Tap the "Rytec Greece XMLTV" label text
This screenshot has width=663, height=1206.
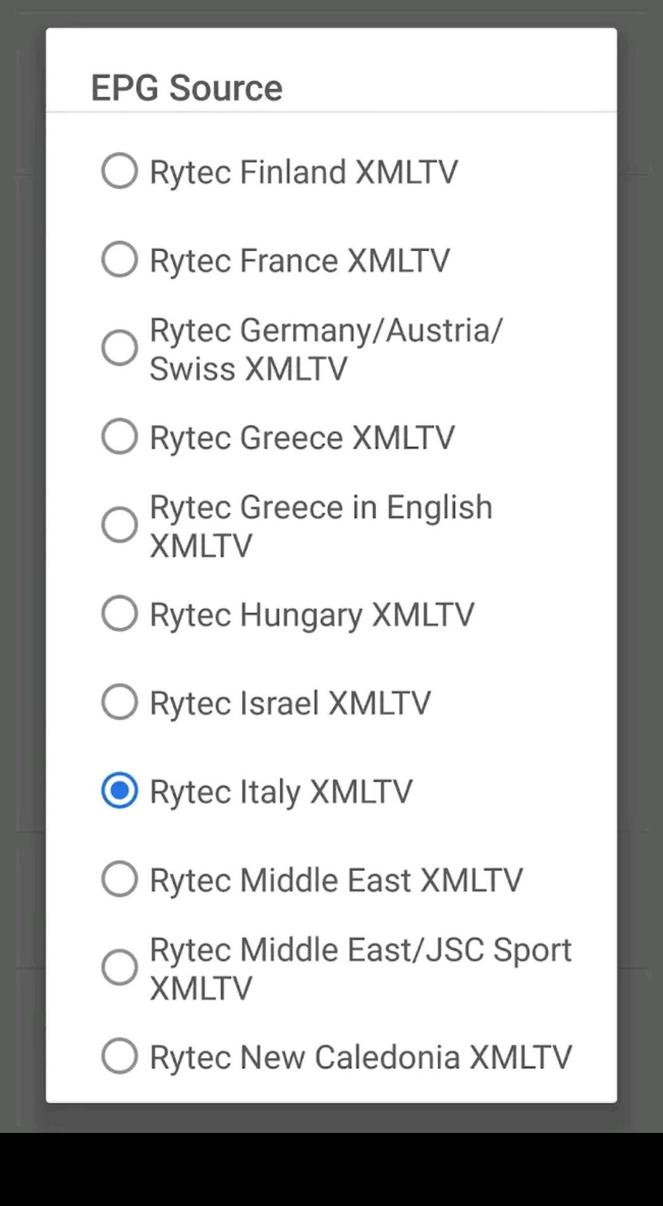coord(301,438)
